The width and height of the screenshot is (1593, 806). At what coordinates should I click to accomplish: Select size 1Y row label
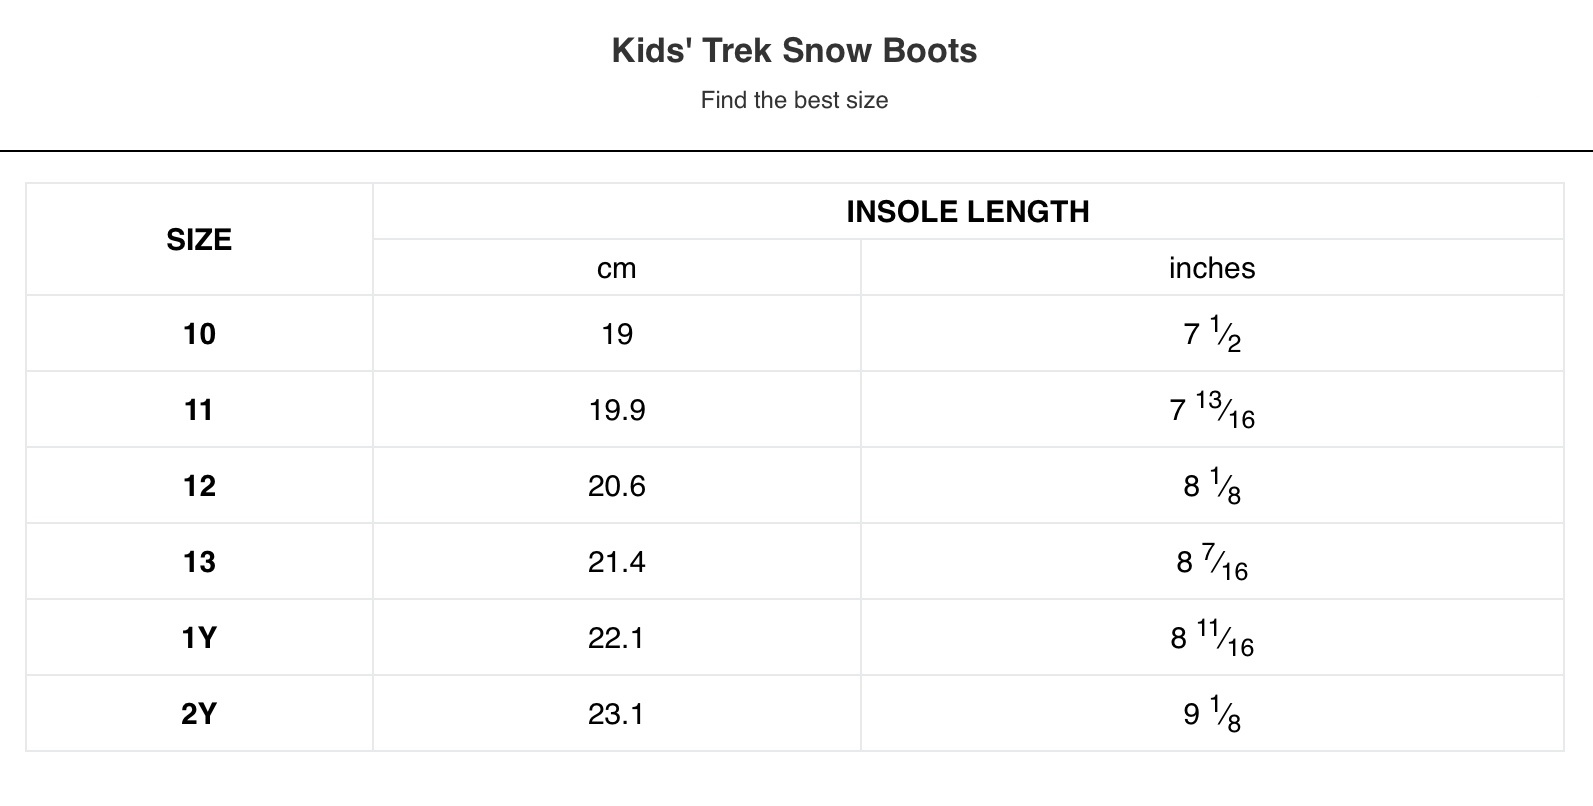point(199,638)
